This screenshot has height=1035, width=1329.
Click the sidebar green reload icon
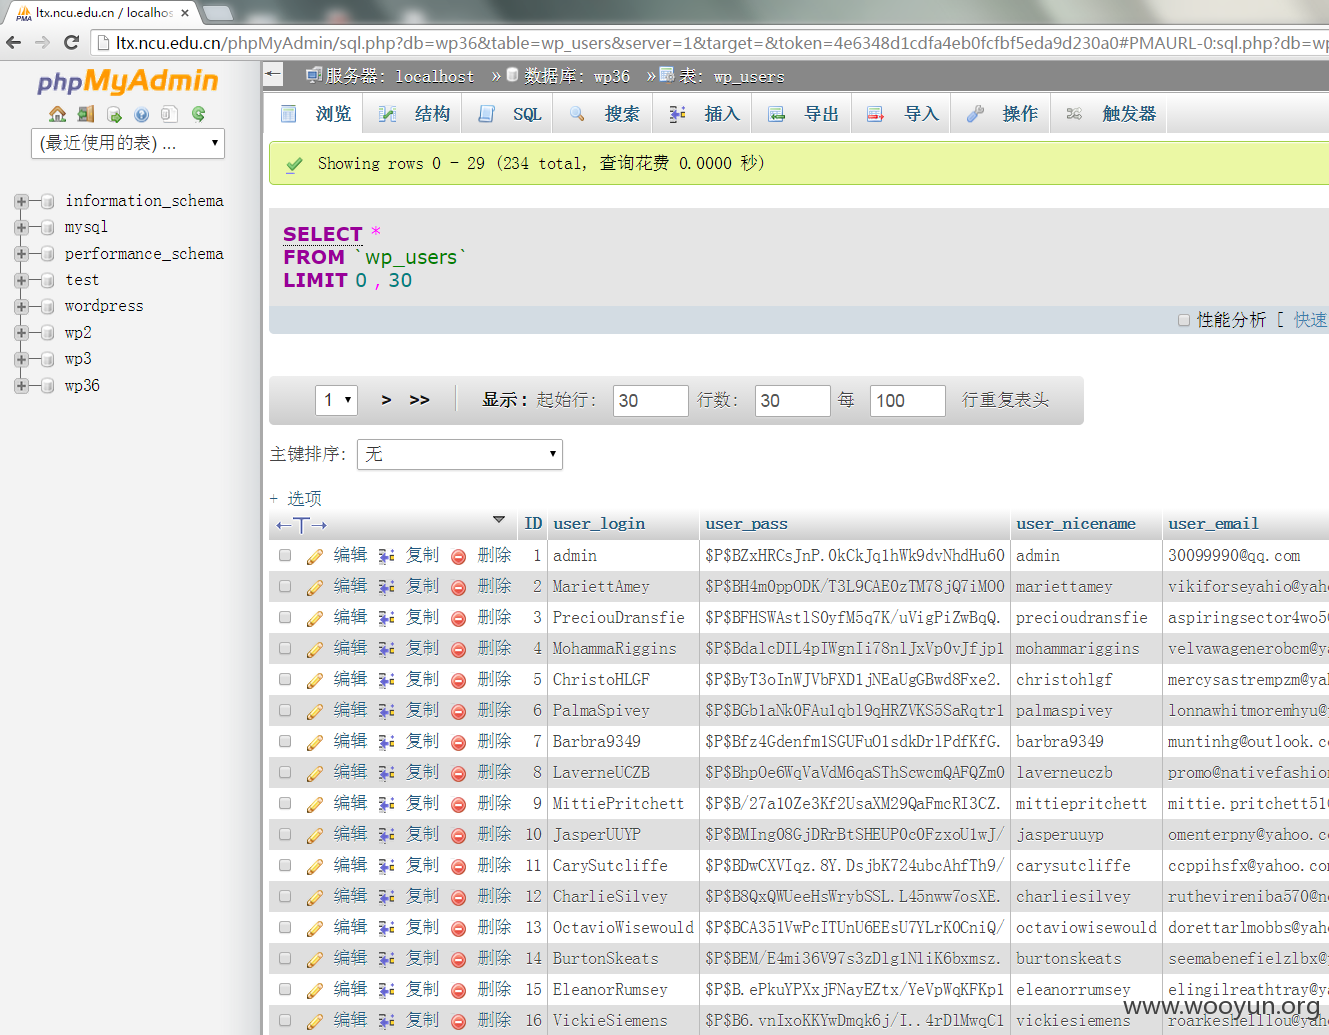coord(198,114)
